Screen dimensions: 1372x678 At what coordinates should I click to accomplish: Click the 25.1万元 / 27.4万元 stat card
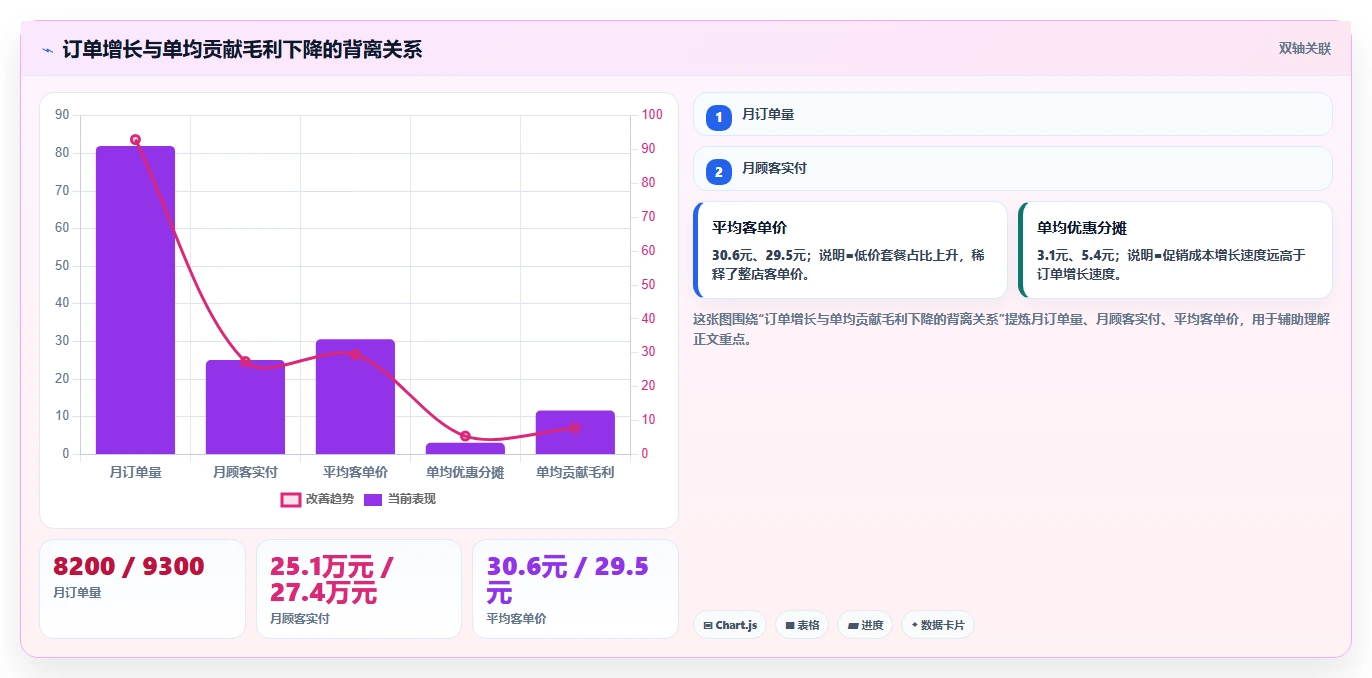(359, 589)
